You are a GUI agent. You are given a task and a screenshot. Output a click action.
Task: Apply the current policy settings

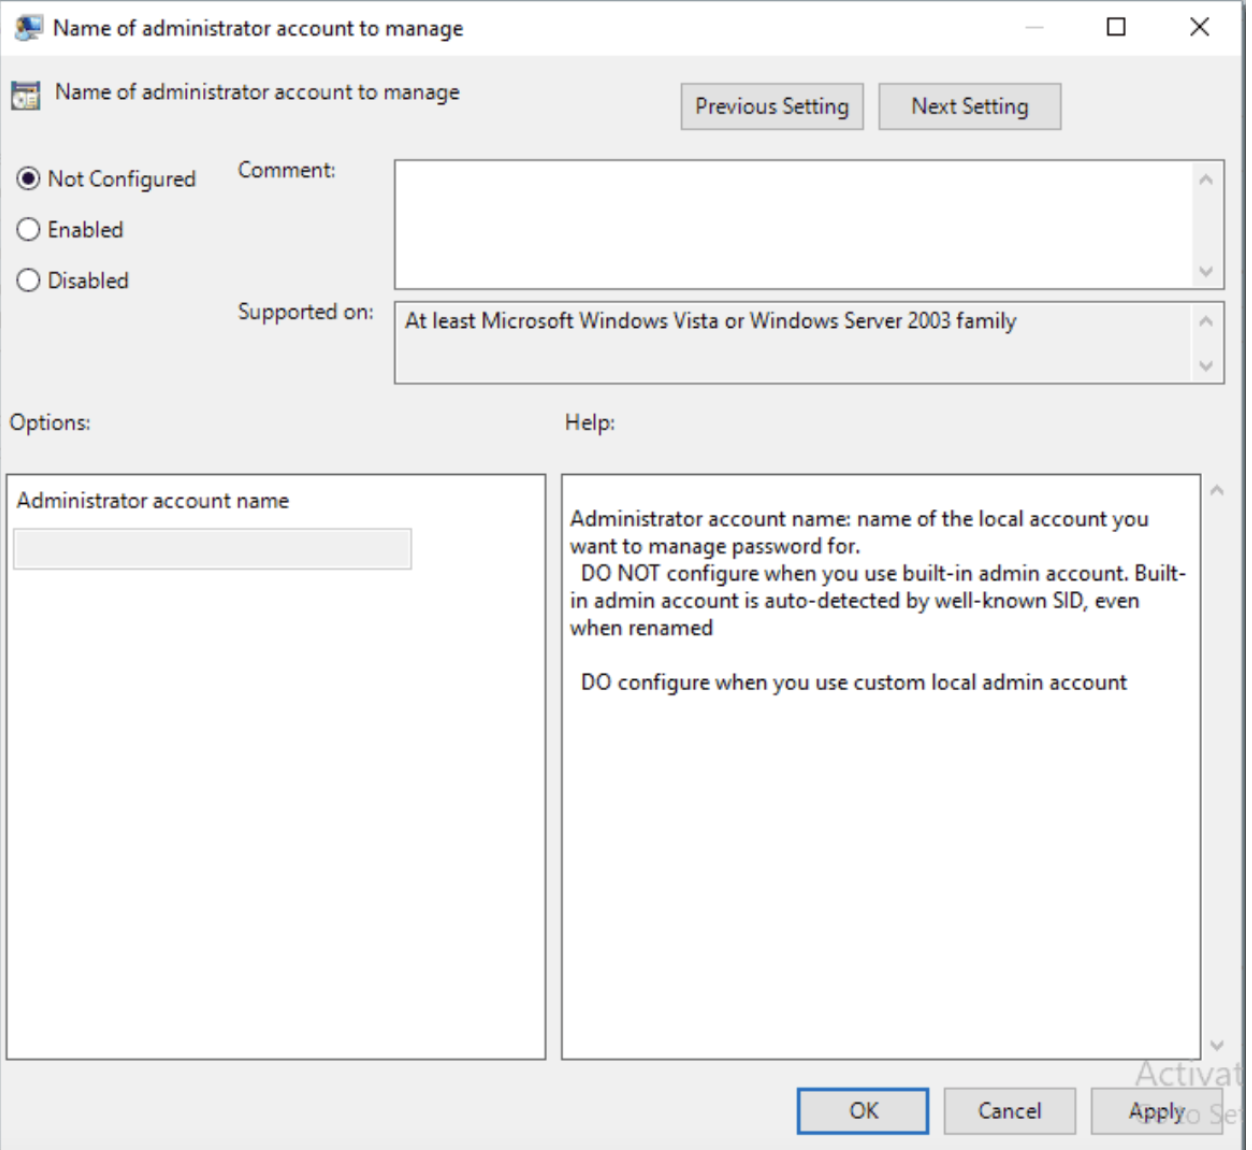(1156, 1110)
